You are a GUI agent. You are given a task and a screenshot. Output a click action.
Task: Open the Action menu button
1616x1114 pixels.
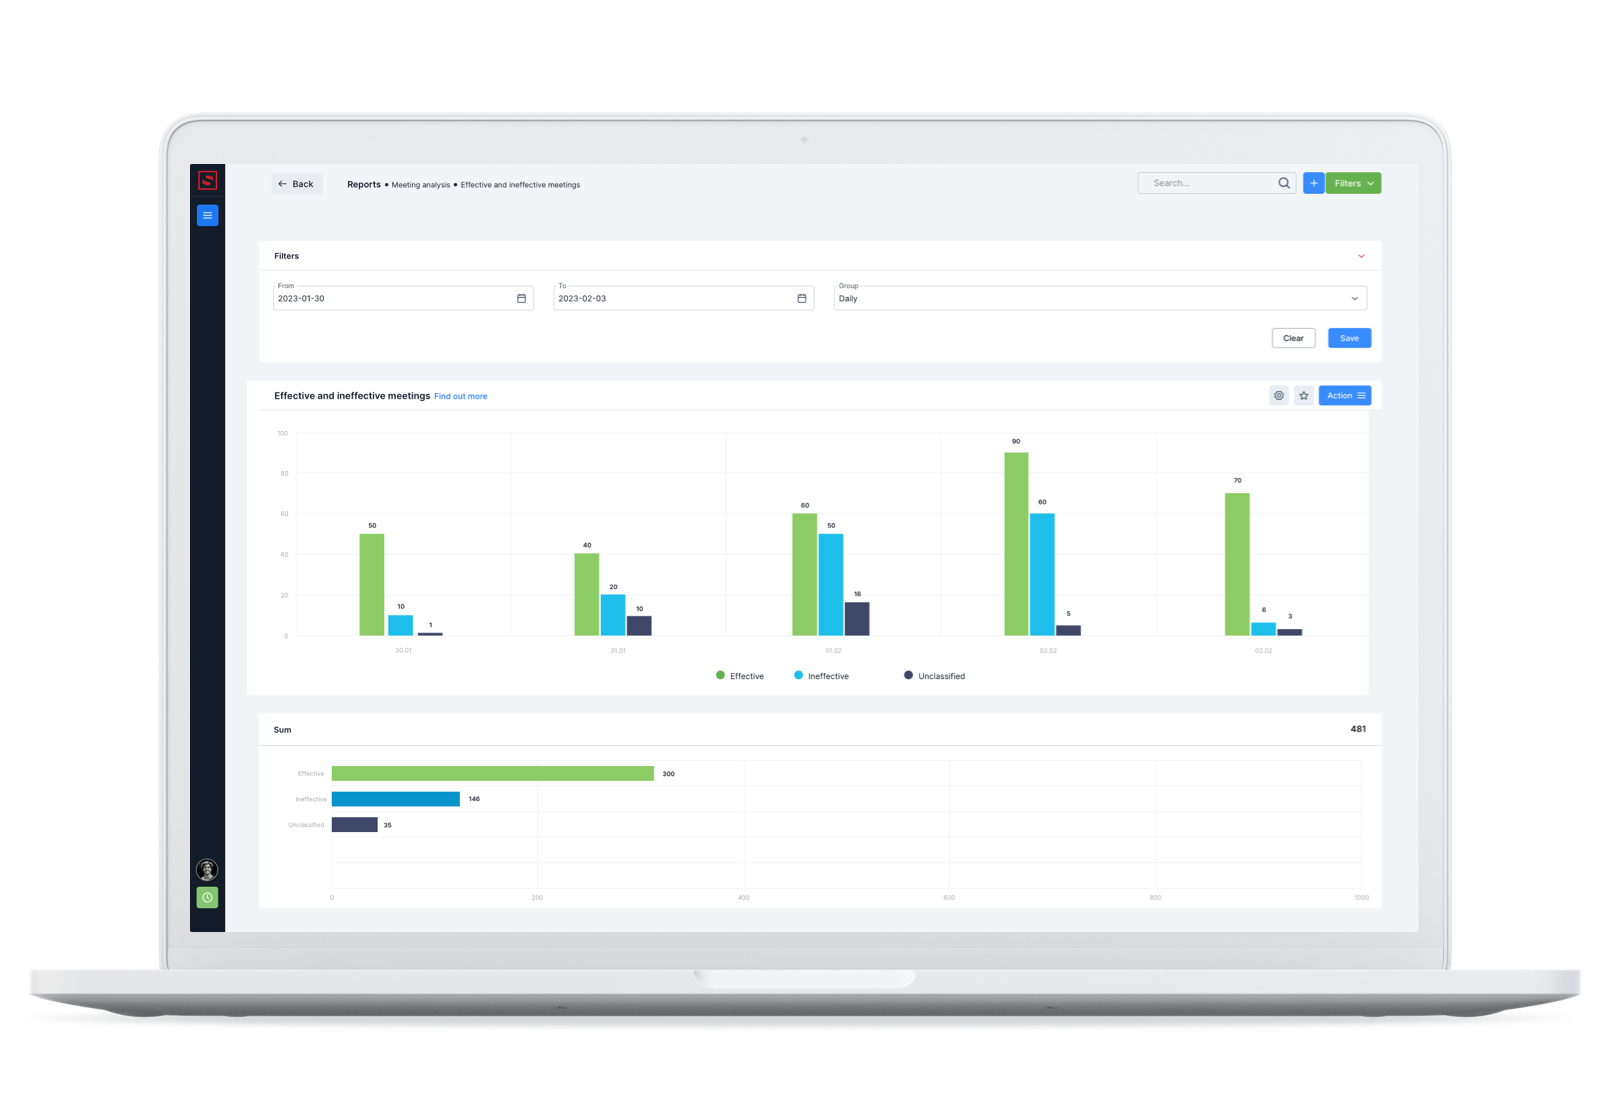pos(1345,396)
